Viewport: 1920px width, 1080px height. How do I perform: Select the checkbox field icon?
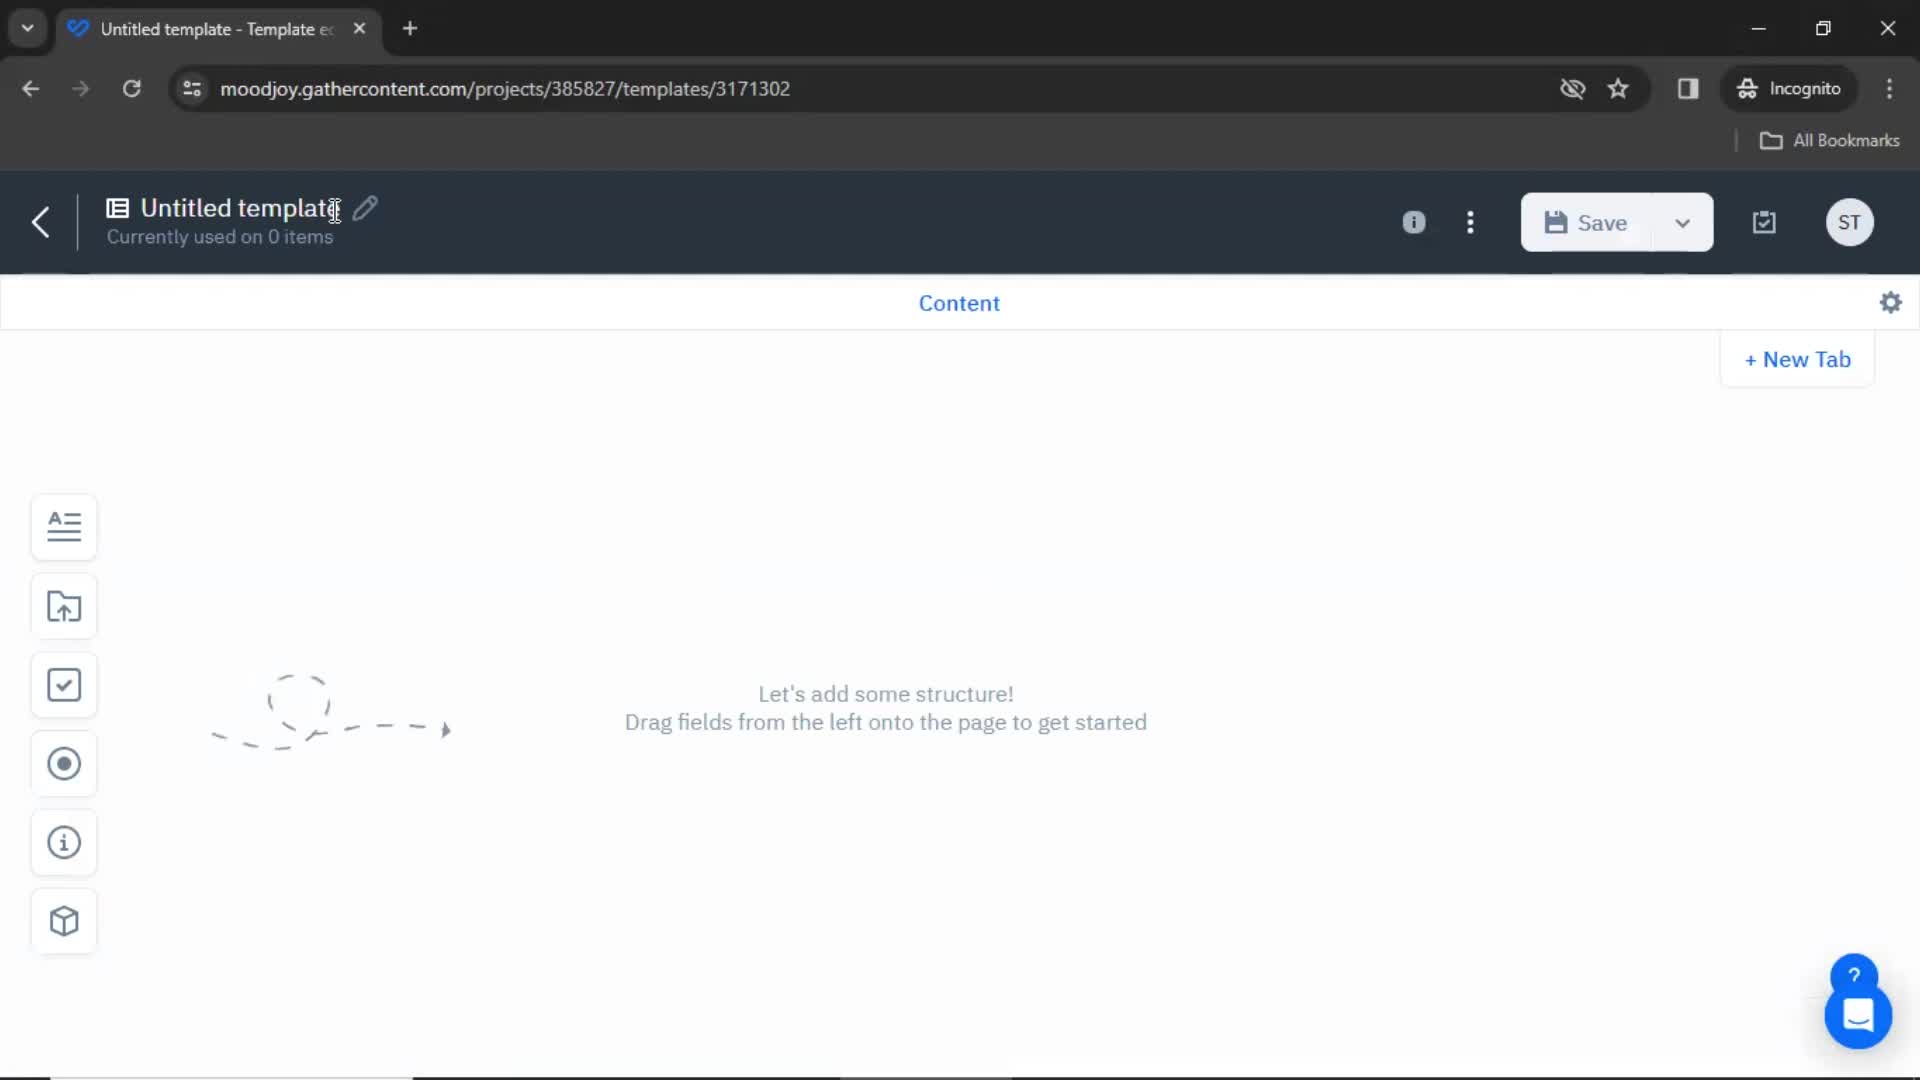(64, 685)
